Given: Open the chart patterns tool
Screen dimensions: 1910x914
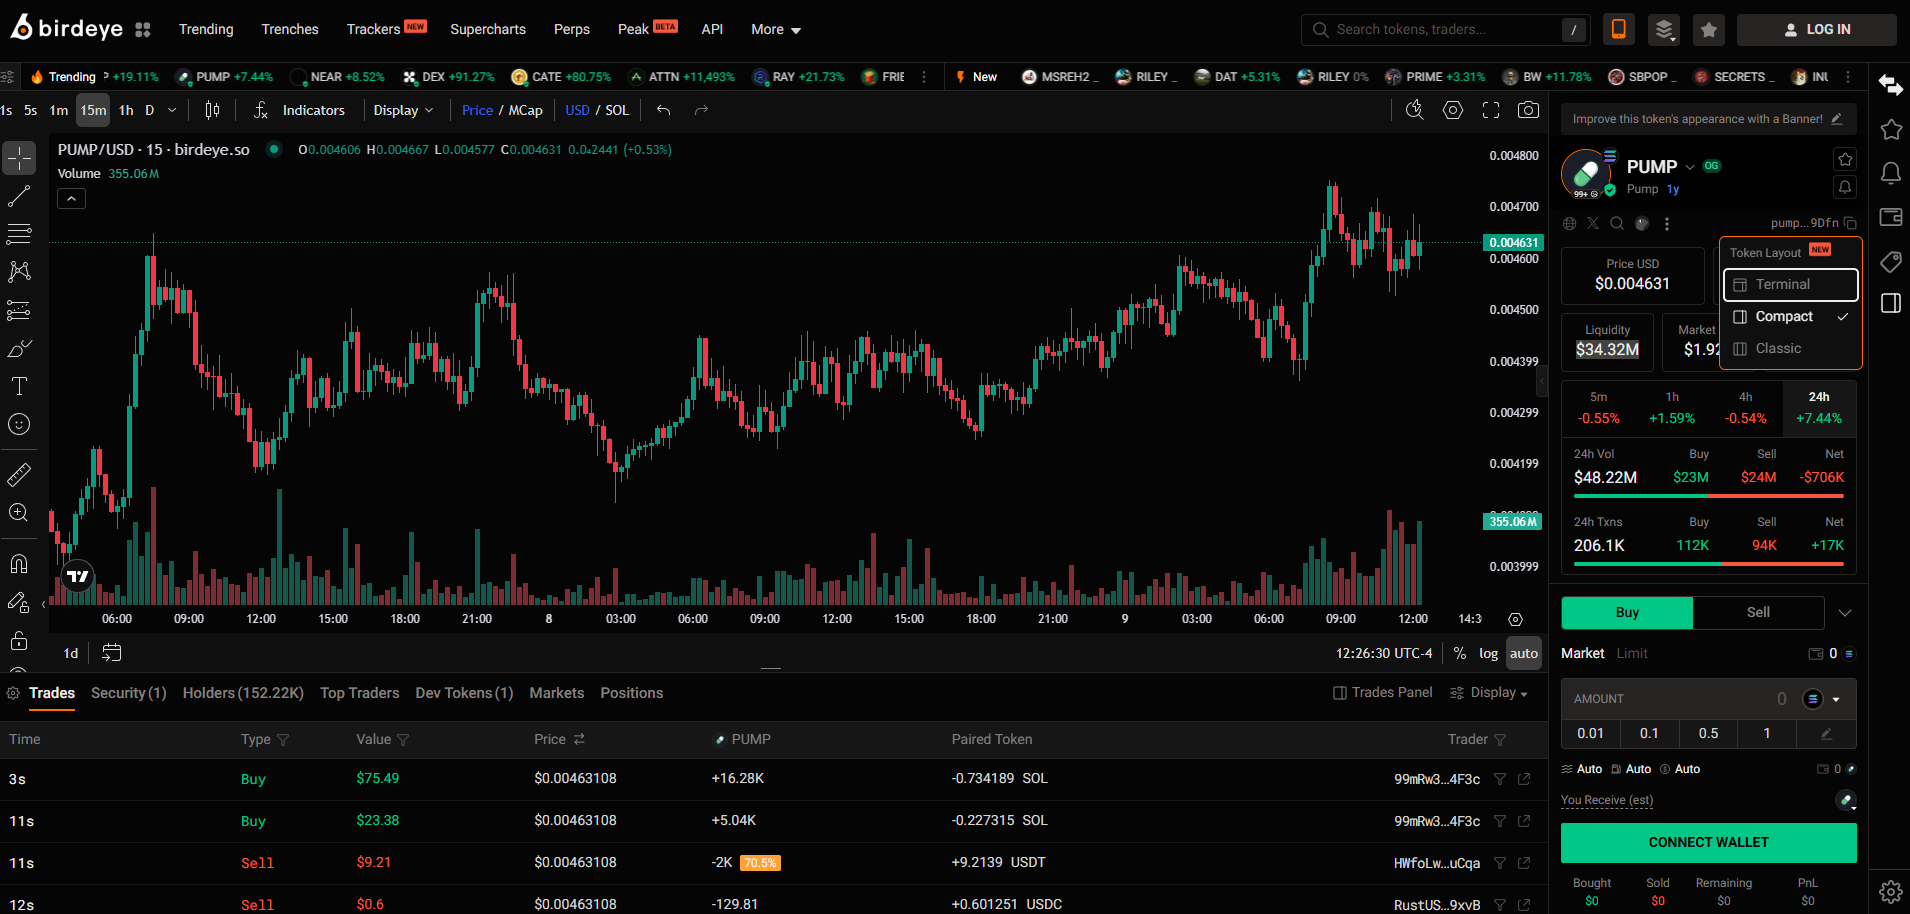Looking at the screenshot, I should click(19, 272).
